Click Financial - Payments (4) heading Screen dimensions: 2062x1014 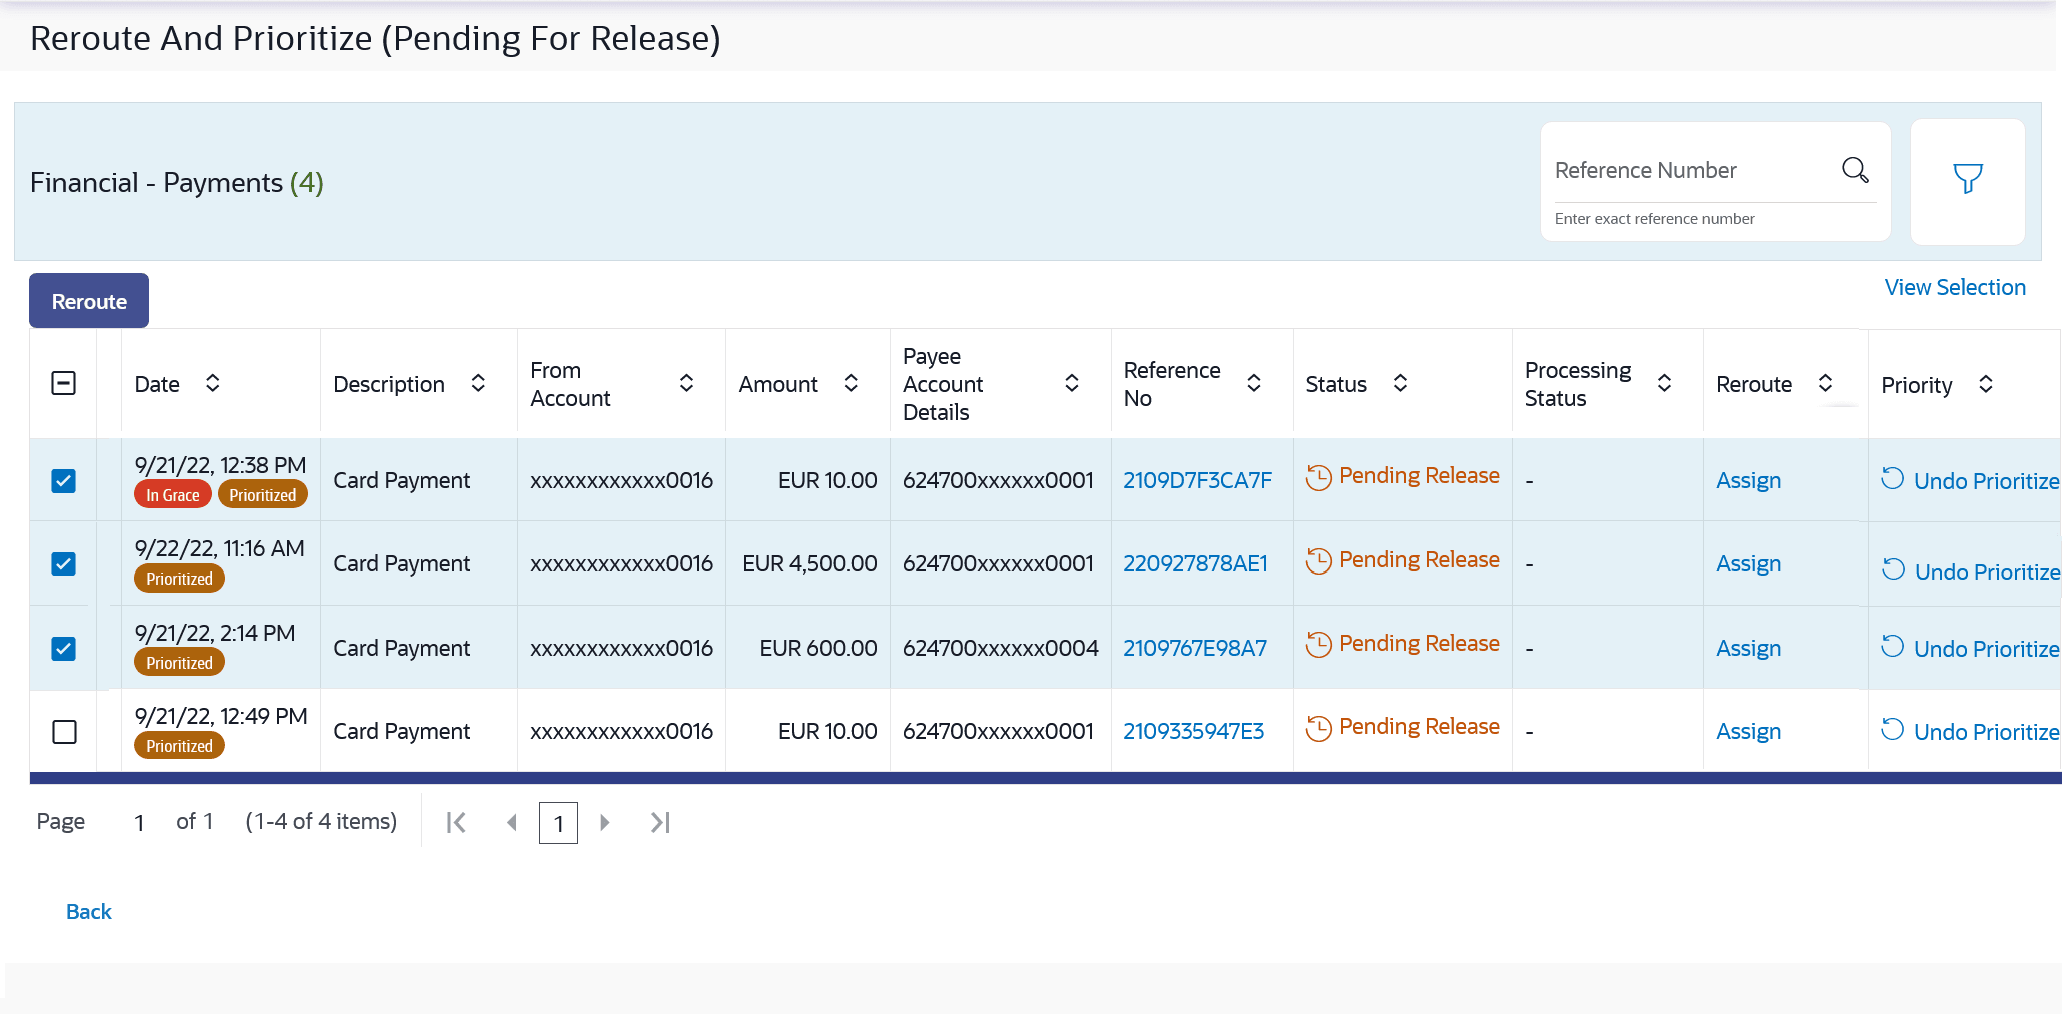(177, 183)
